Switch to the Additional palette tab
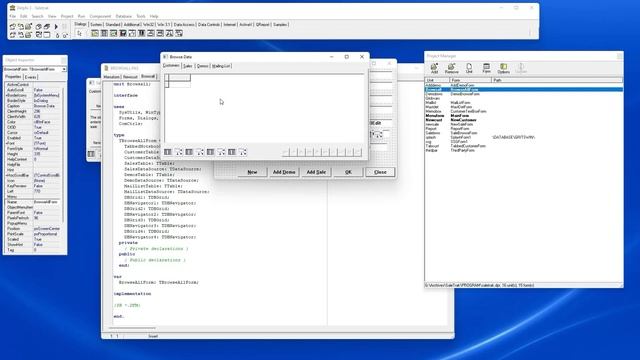The height and width of the screenshot is (360, 640). pyautogui.click(x=132, y=24)
